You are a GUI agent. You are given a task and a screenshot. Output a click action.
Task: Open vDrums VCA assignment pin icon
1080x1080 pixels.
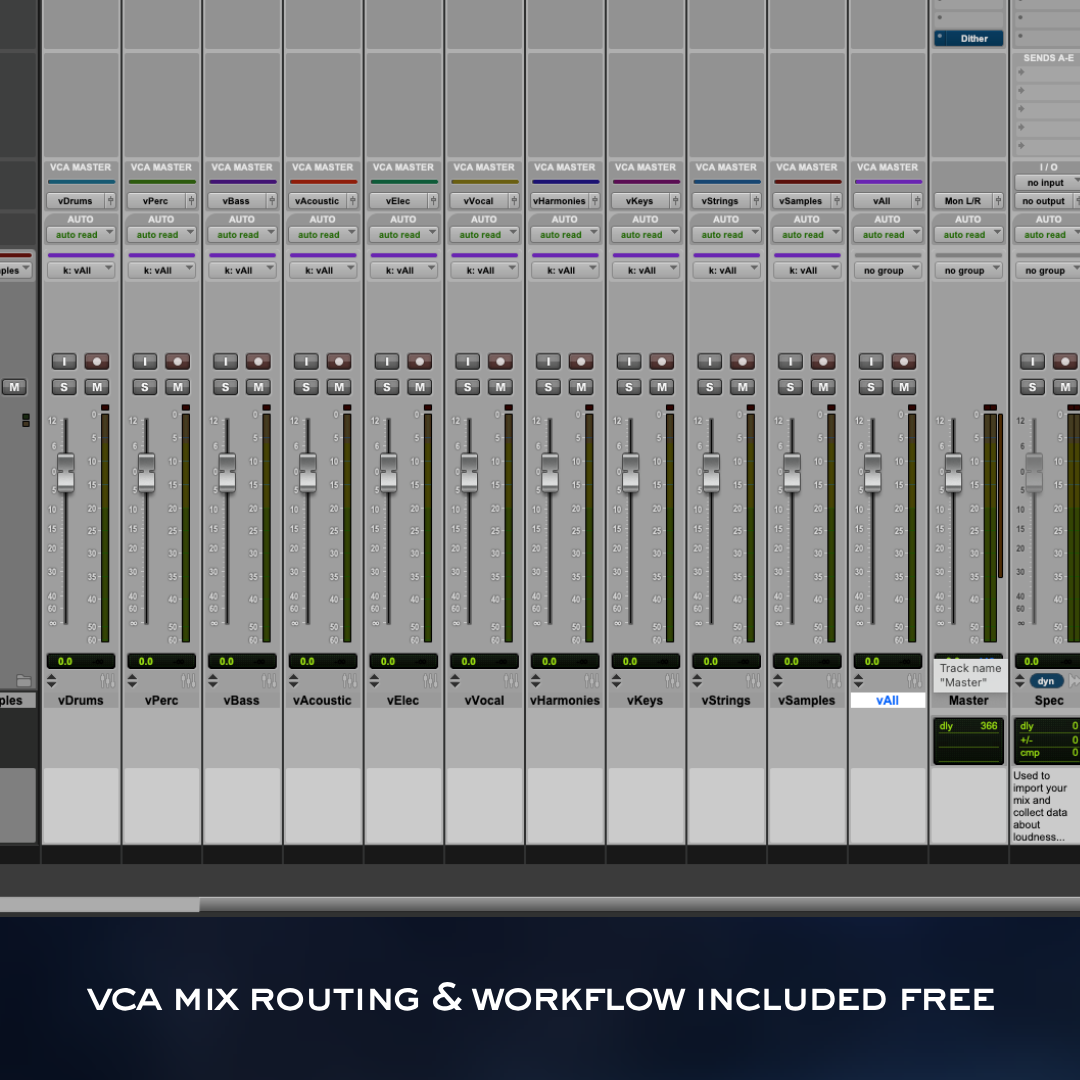coord(110,200)
